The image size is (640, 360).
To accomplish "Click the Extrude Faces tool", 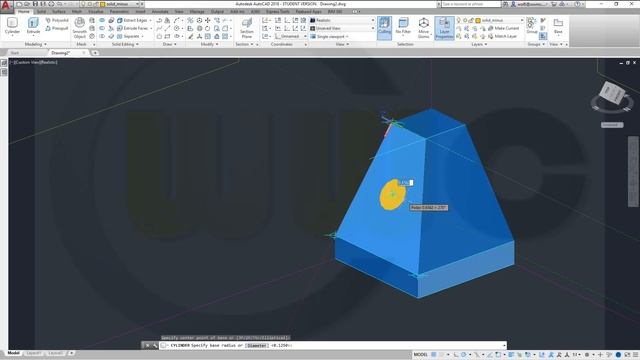I will coord(133,28).
